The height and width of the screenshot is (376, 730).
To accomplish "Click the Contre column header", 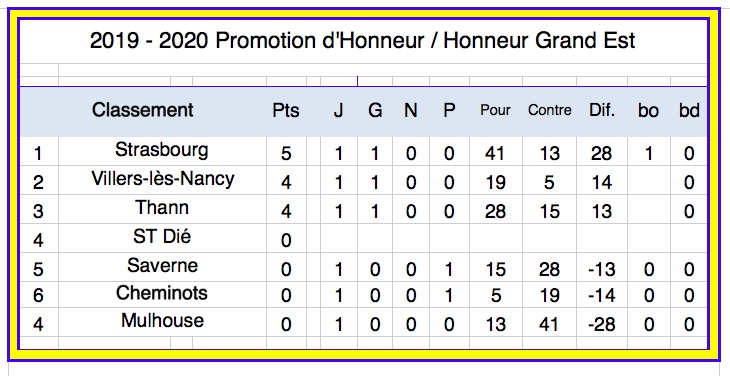I will click(x=549, y=110).
